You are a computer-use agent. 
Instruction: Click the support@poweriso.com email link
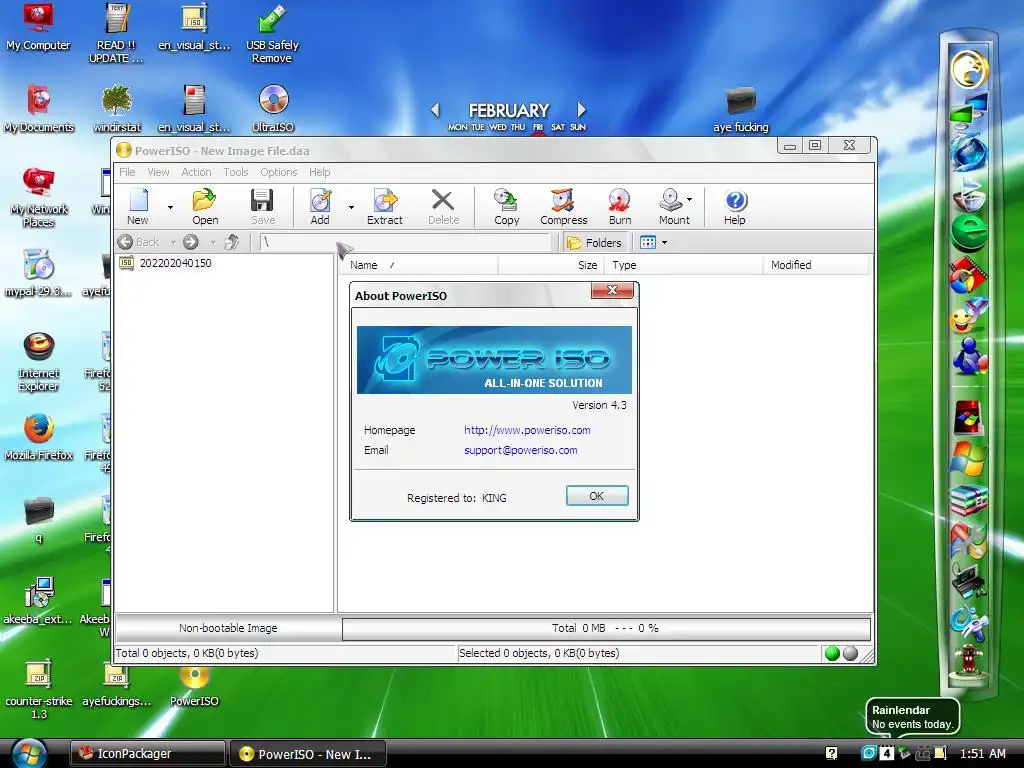(520, 450)
